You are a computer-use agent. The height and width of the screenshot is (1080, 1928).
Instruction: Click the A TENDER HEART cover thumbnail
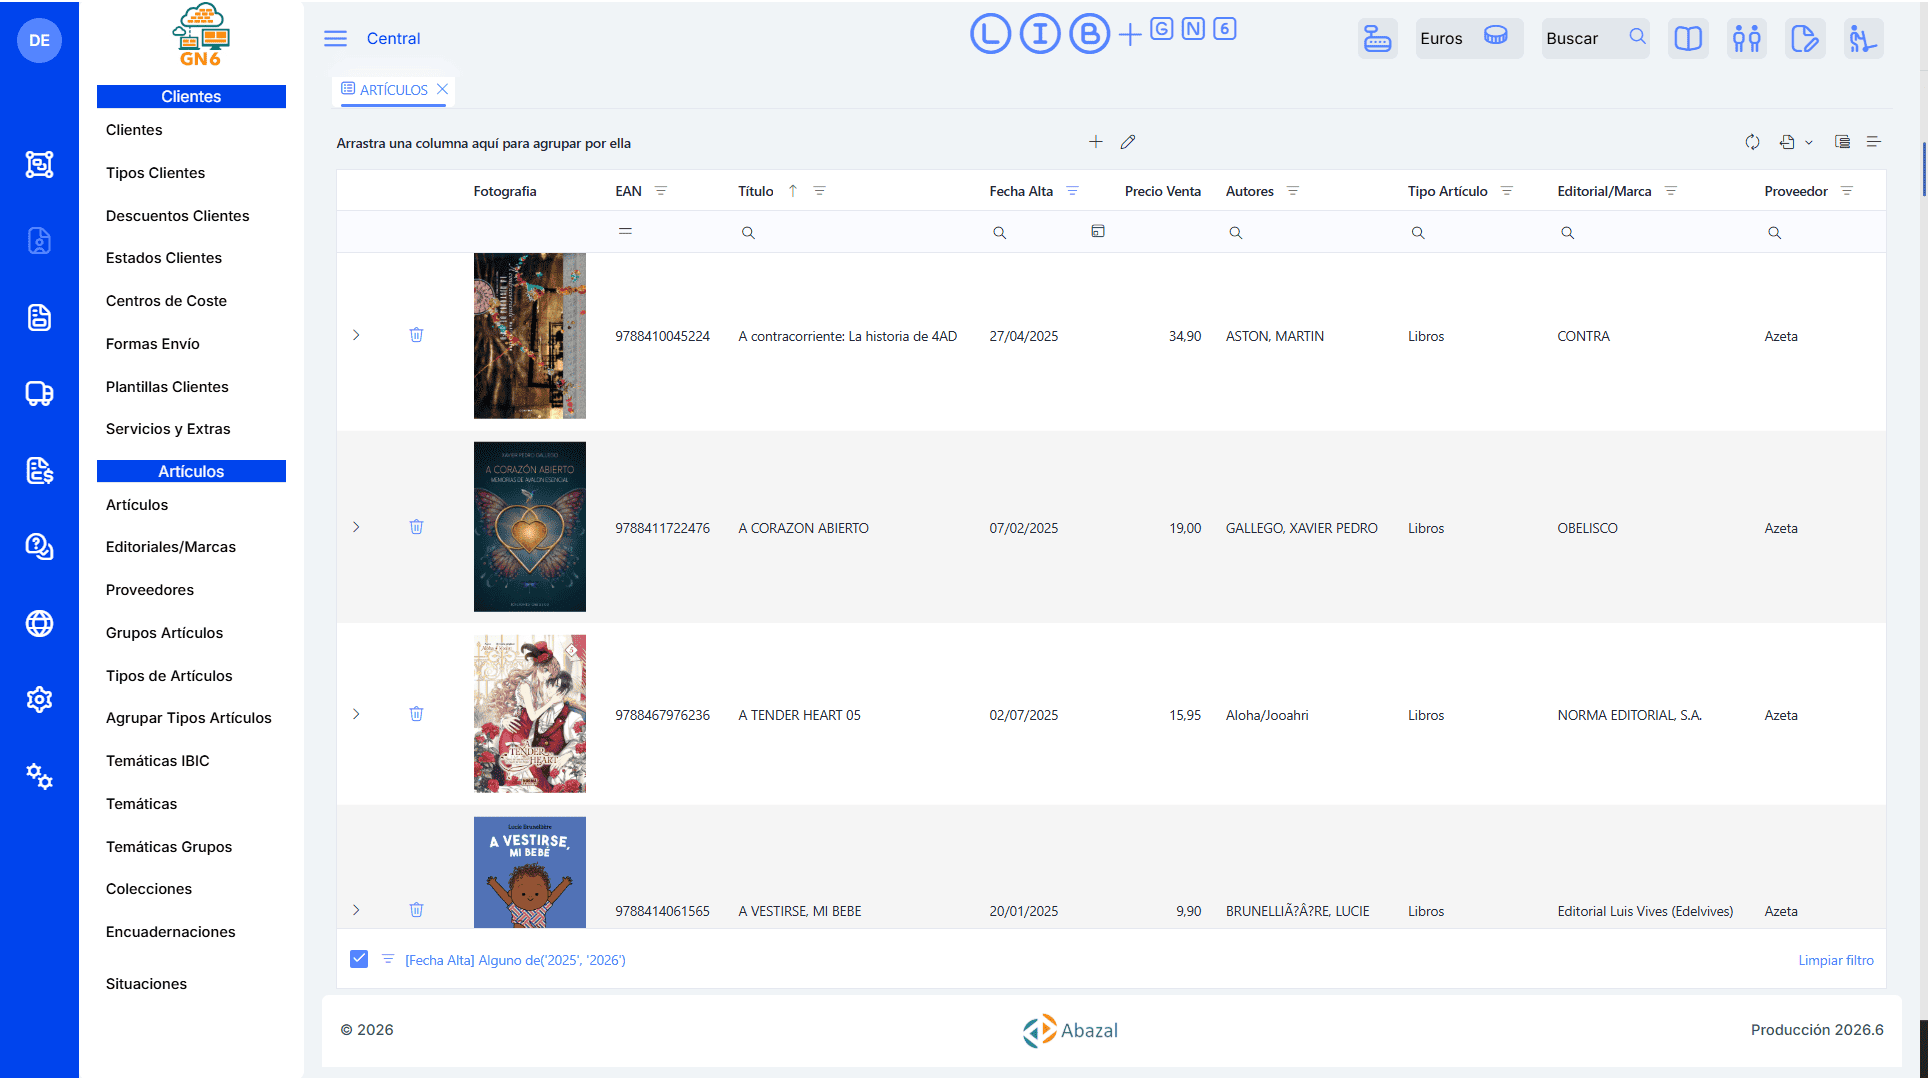[530, 714]
